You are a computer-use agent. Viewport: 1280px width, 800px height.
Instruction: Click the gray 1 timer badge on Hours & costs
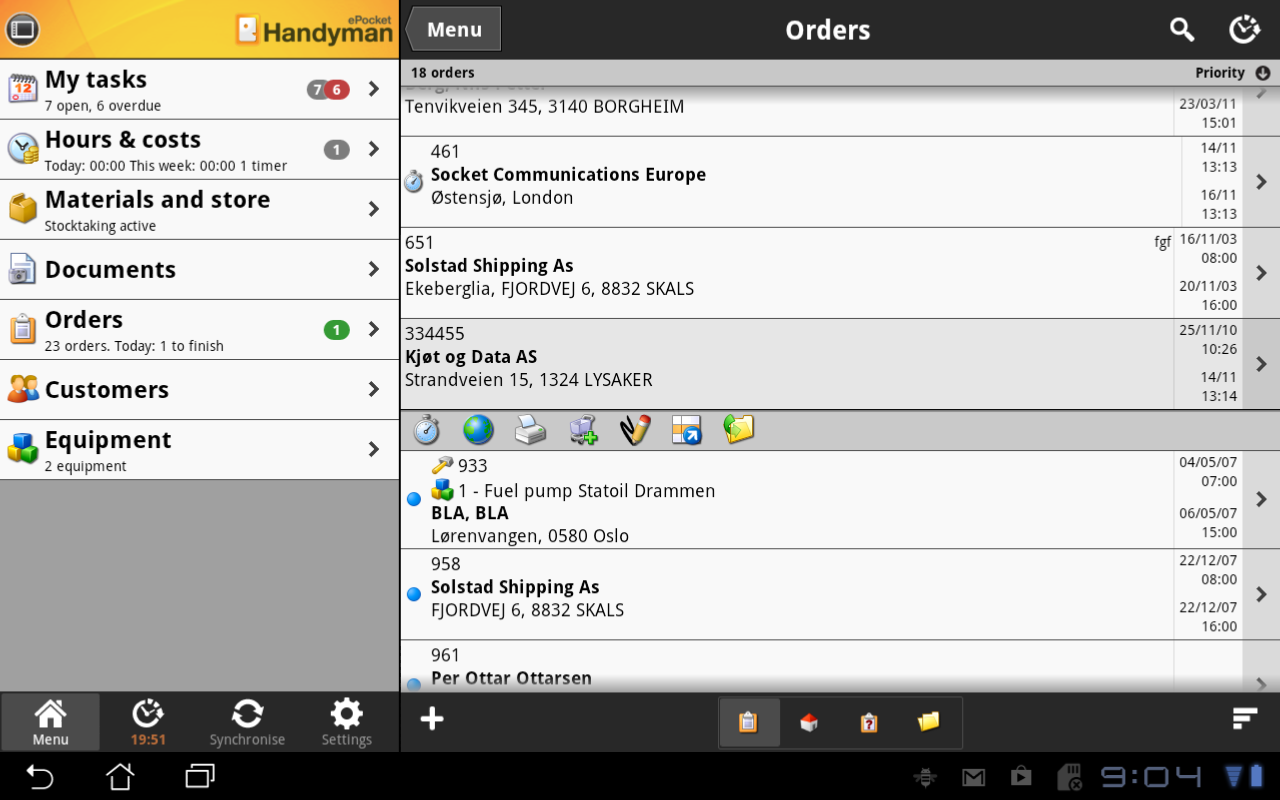coord(337,150)
